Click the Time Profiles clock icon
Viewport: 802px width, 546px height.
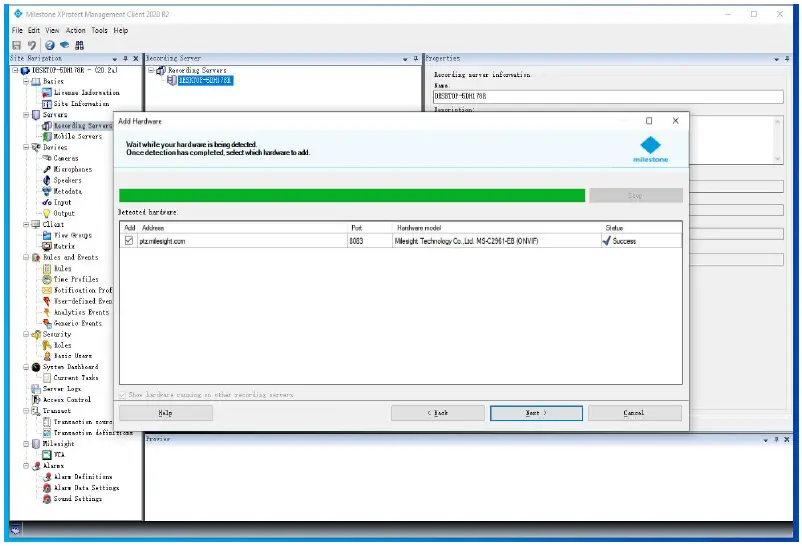coord(47,279)
